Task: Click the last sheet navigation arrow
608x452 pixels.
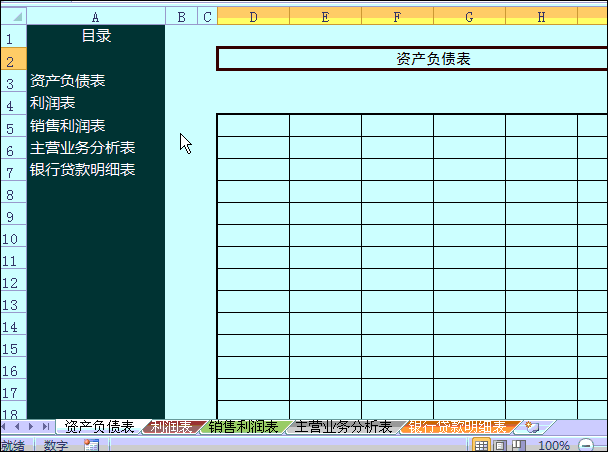Action: (x=46, y=427)
